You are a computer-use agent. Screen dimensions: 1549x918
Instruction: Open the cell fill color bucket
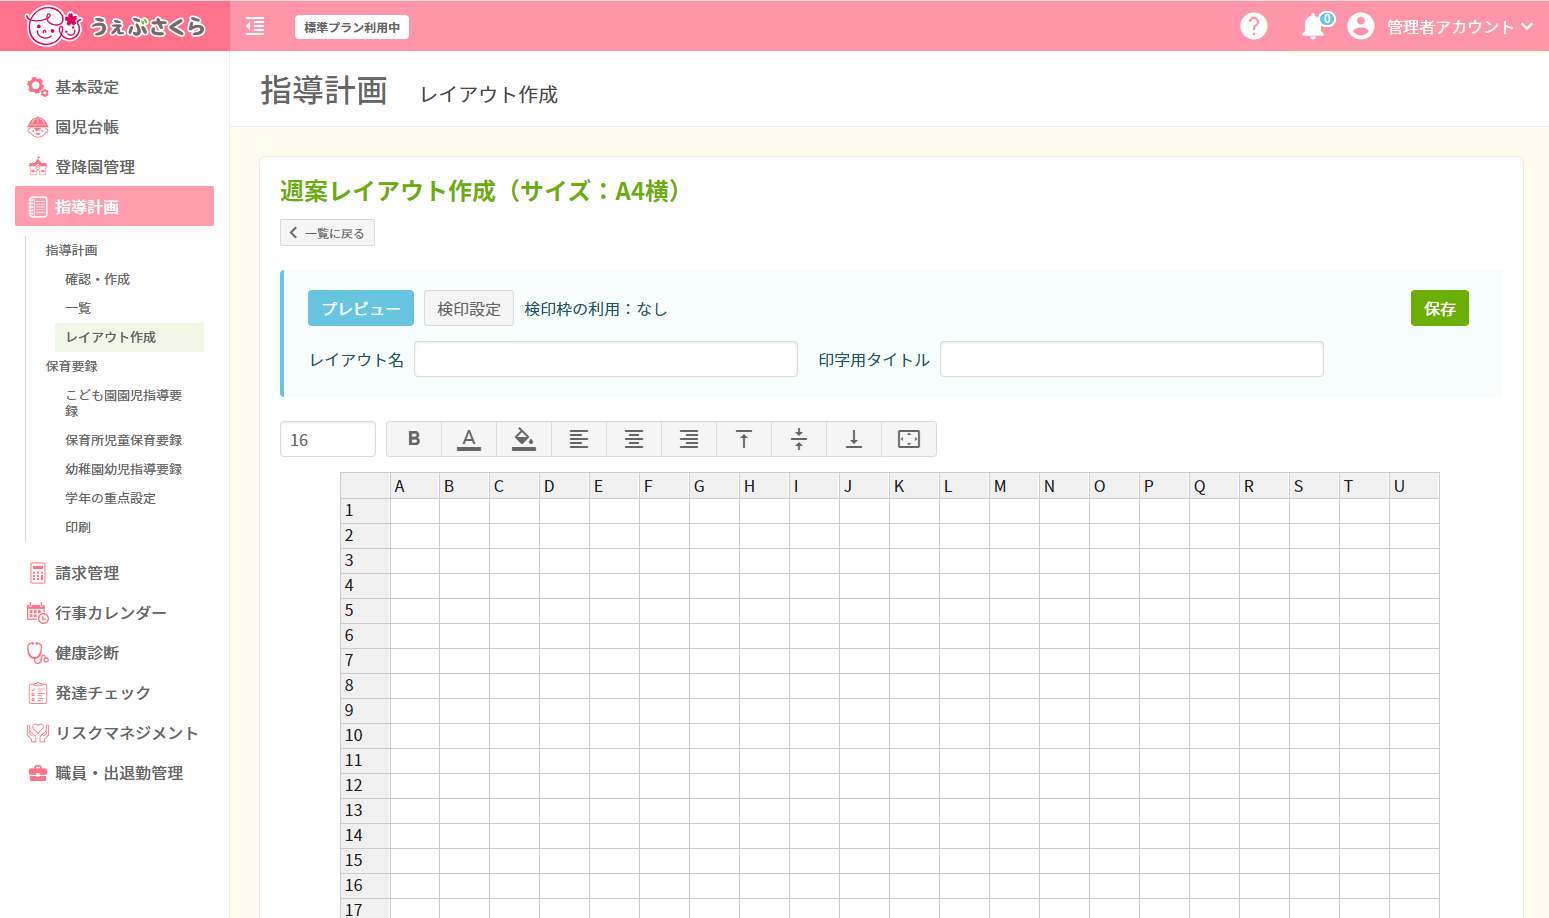click(x=524, y=439)
